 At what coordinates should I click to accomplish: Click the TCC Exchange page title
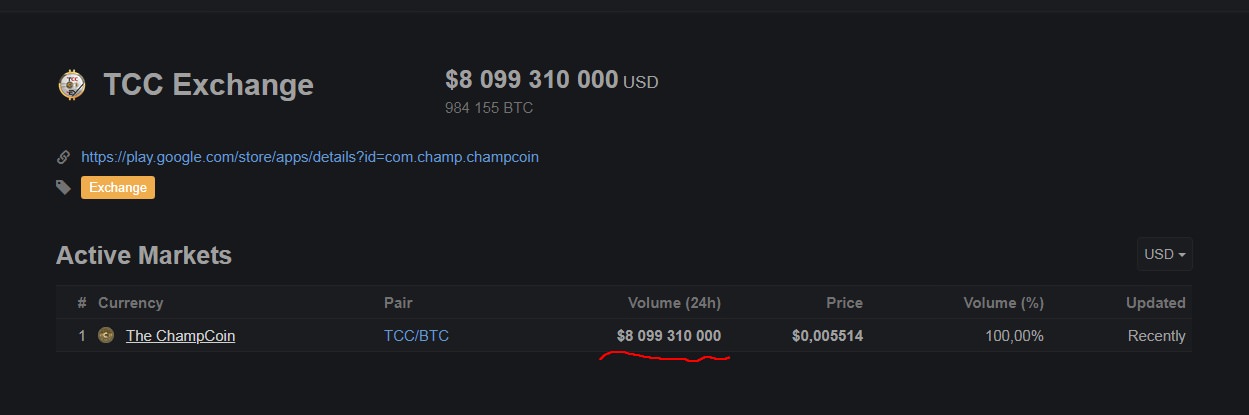point(208,85)
